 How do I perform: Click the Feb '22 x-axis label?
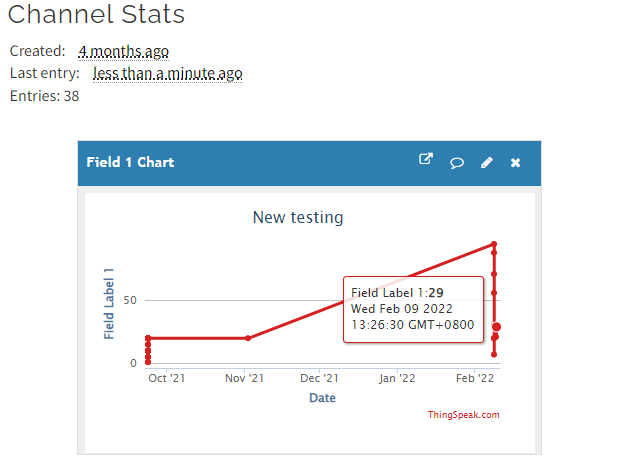point(475,378)
